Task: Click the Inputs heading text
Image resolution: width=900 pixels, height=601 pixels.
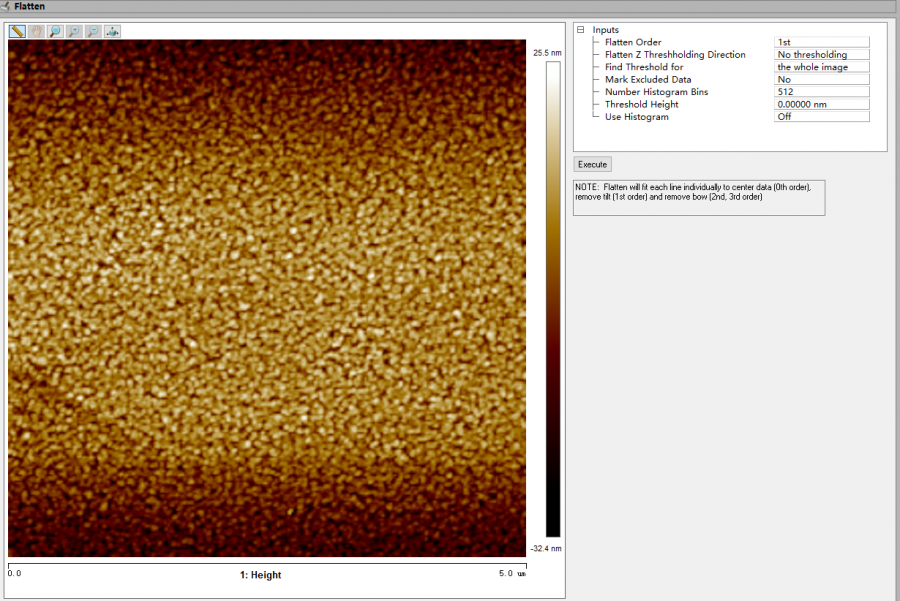Action: [x=606, y=29]
